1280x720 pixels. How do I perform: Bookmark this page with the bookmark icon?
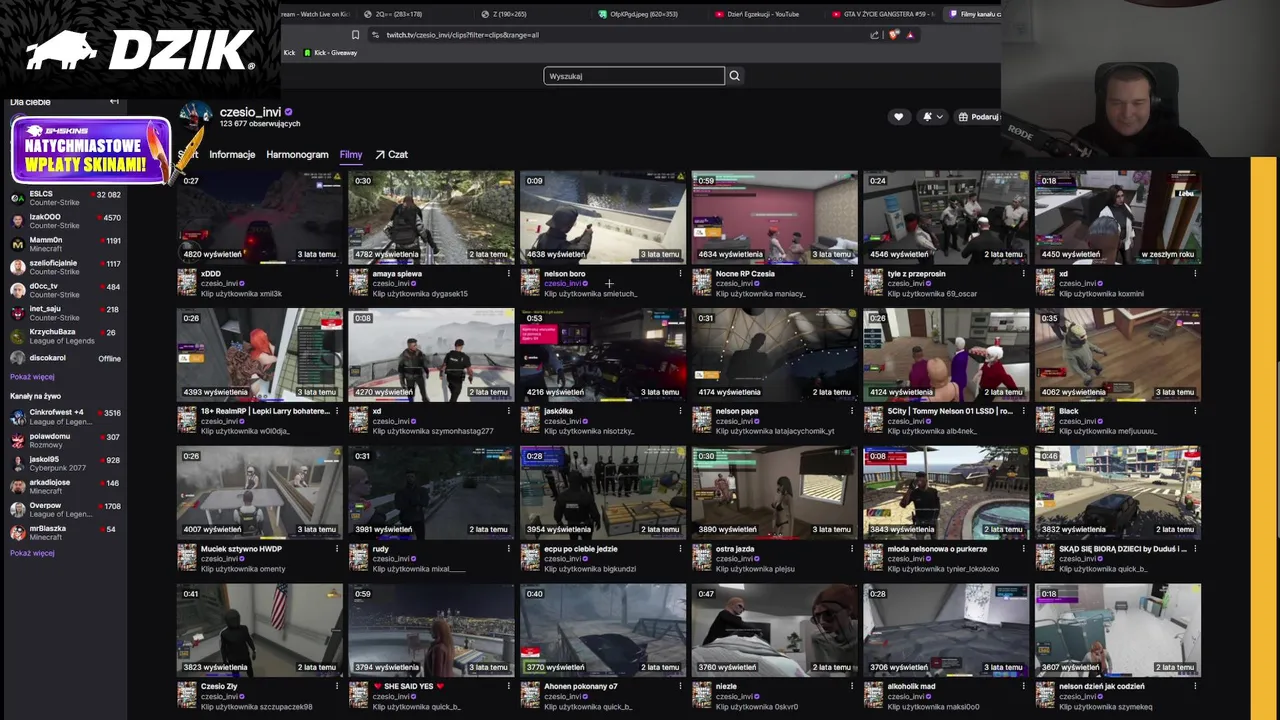tap(355, 35)
